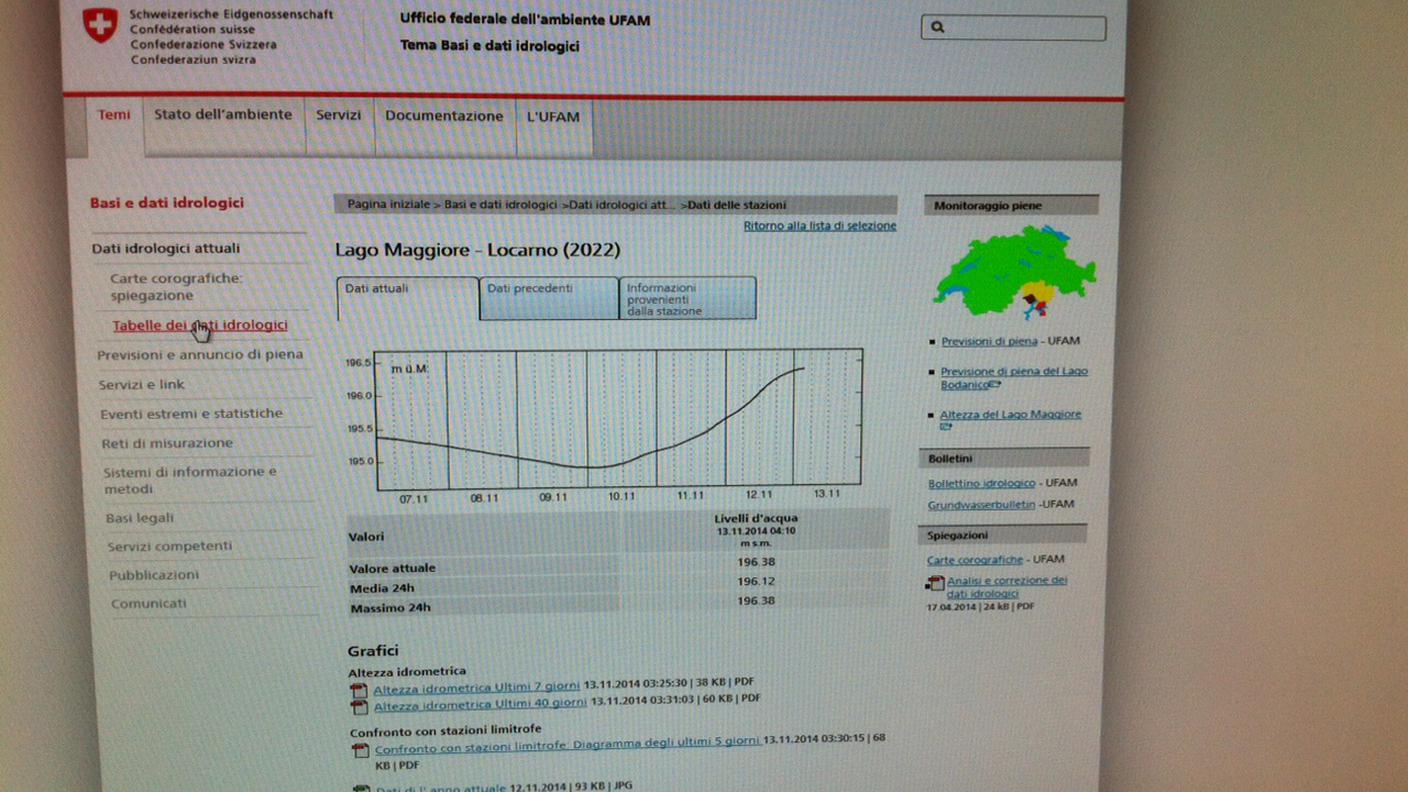Click Basi e dati idrologici breadcrumb
This screenshot has height=792, width=1408.
(500, 204)
